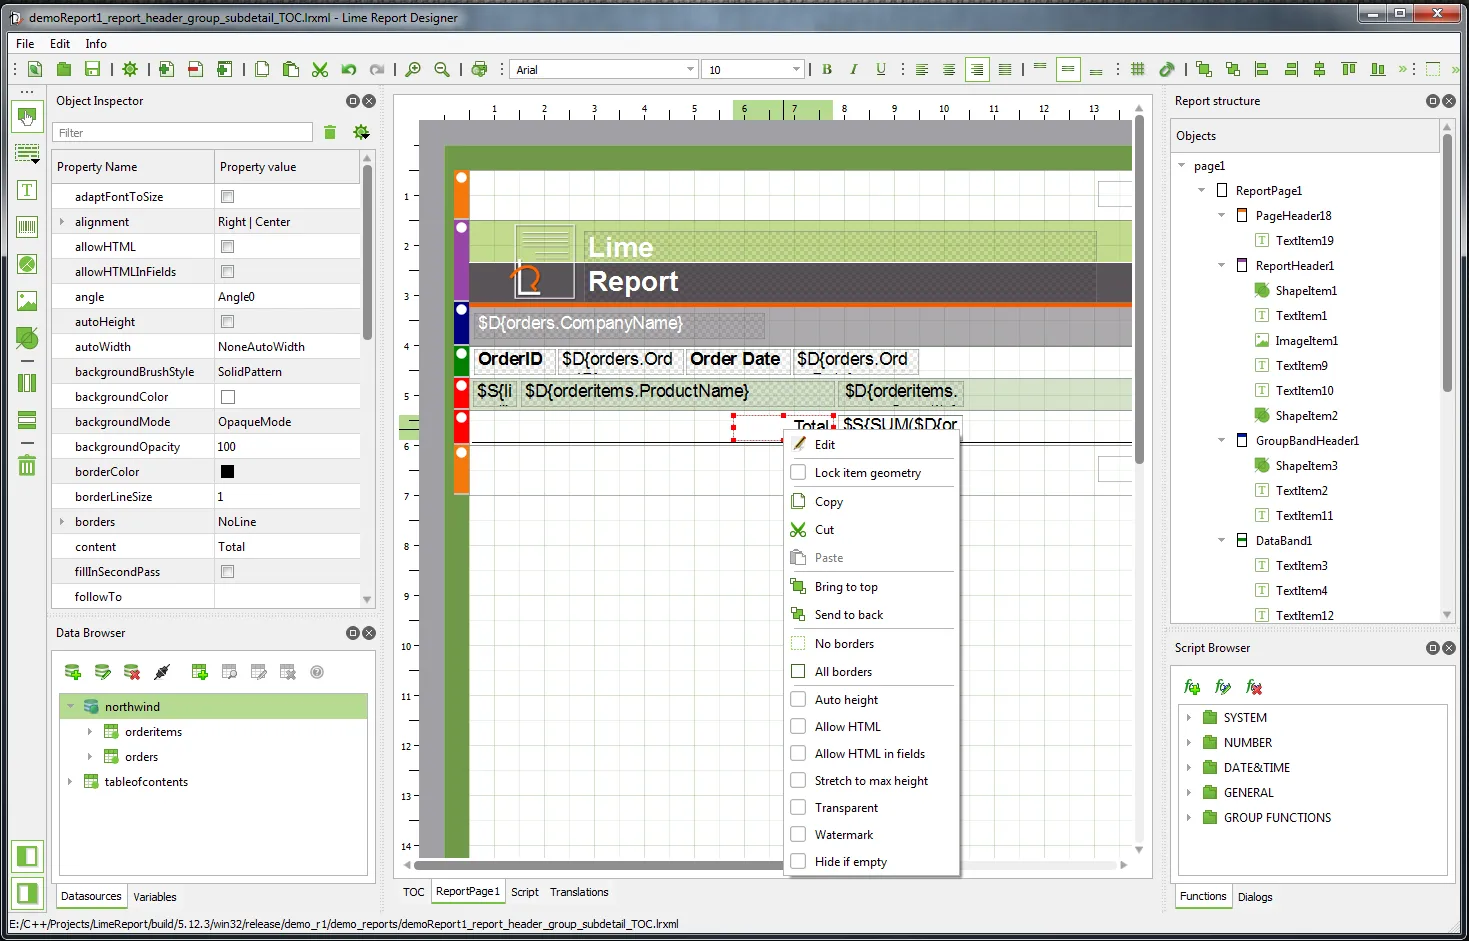Screen dimensions: 1469x941
Task: Open the report settings gear icon
Action: click(x=129, y=69)
